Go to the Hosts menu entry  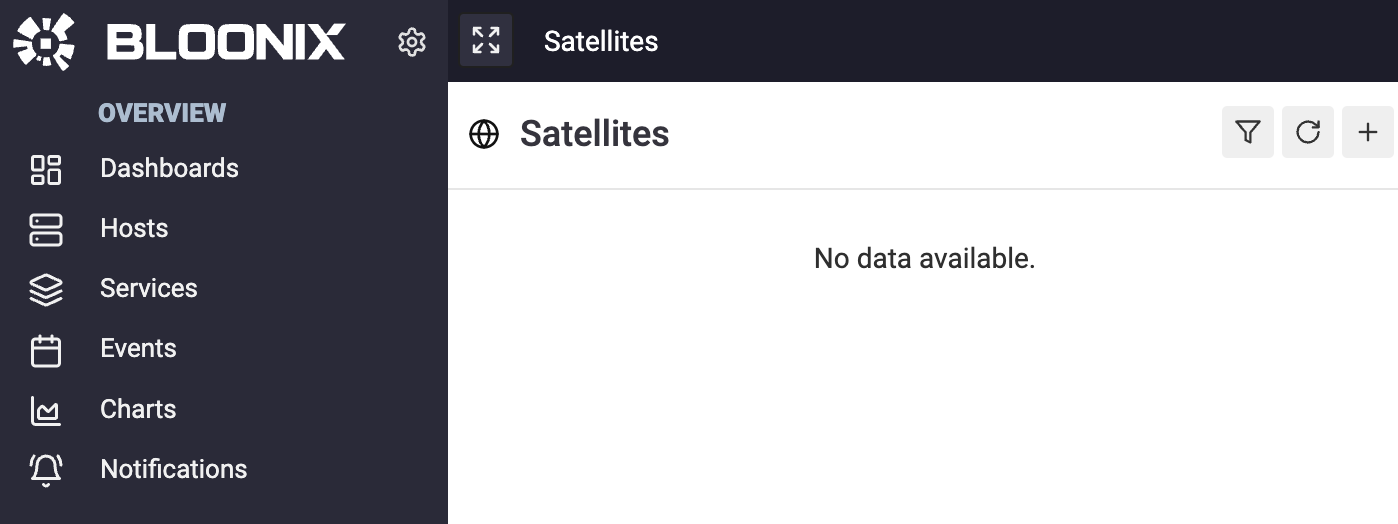(x=134, y=228)
